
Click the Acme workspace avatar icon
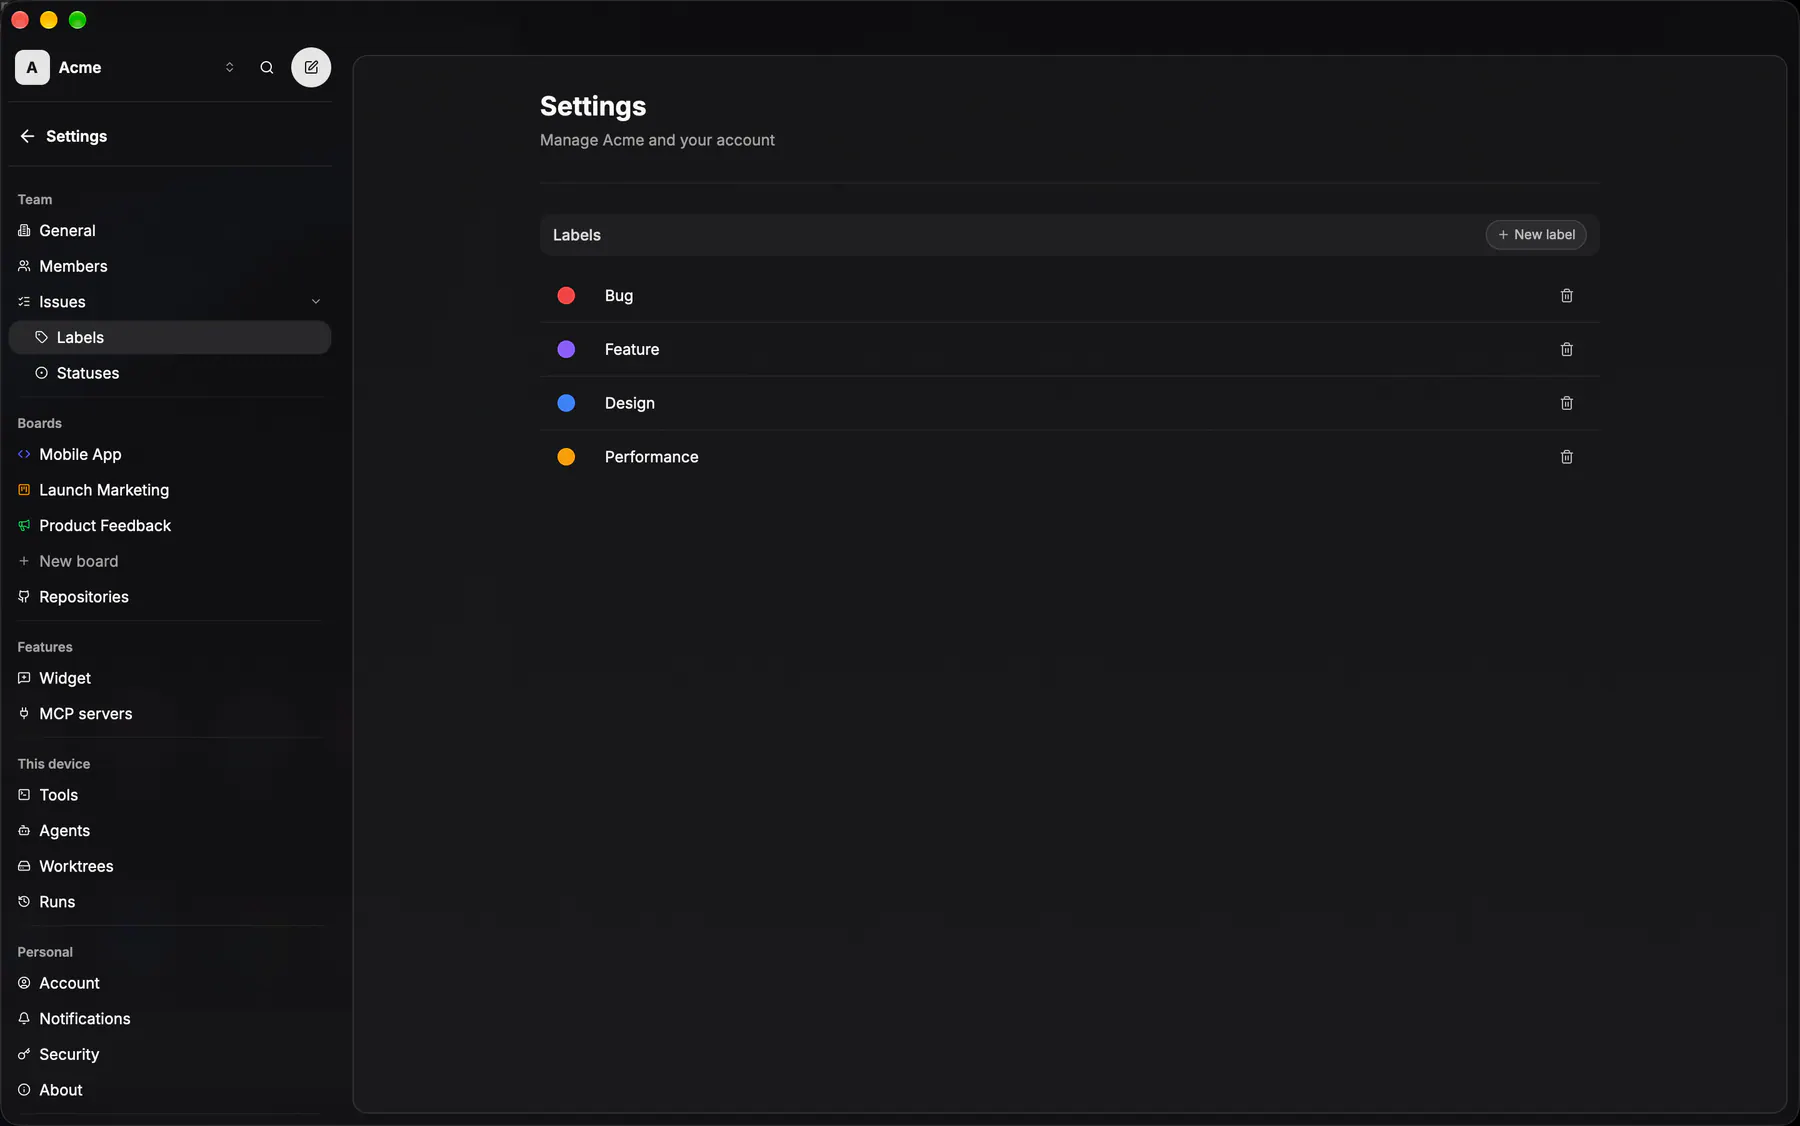32,68
